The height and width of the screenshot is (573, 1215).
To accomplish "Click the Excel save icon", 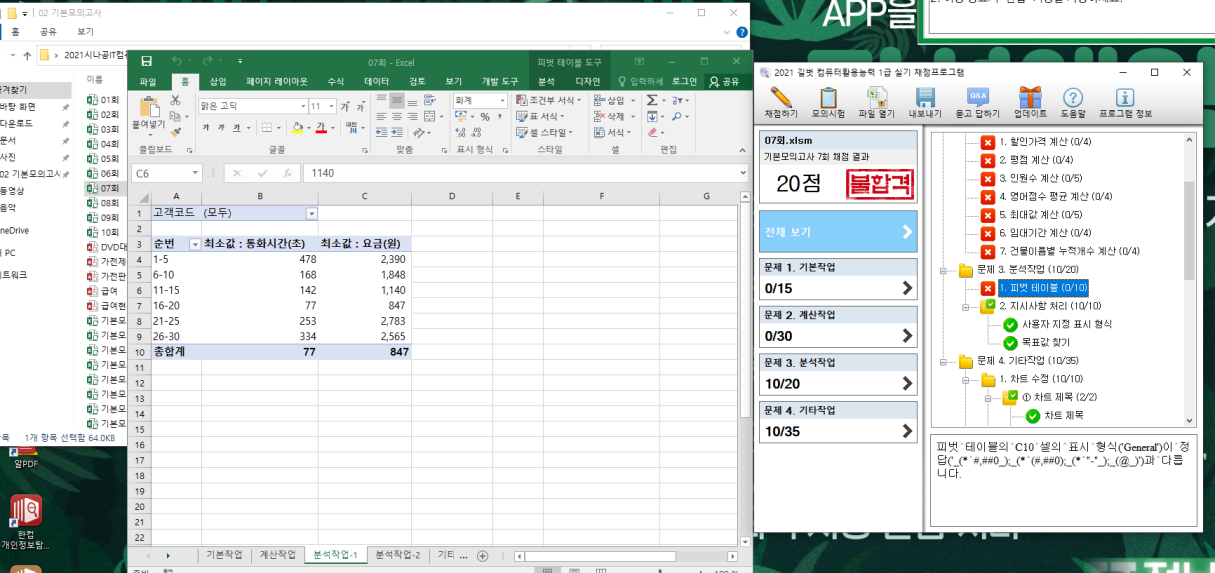I will point(147,62).
